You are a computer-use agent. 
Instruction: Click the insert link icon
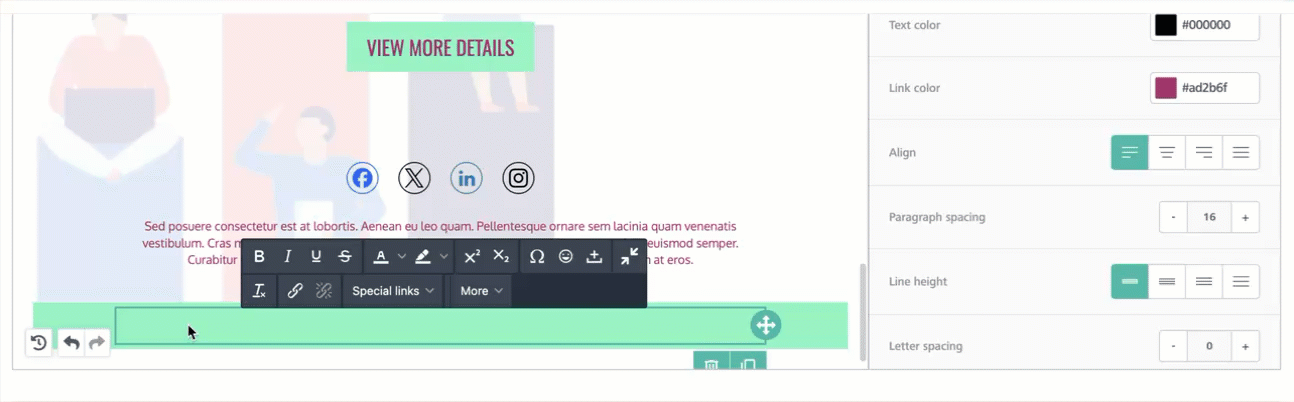coord(295,291)
